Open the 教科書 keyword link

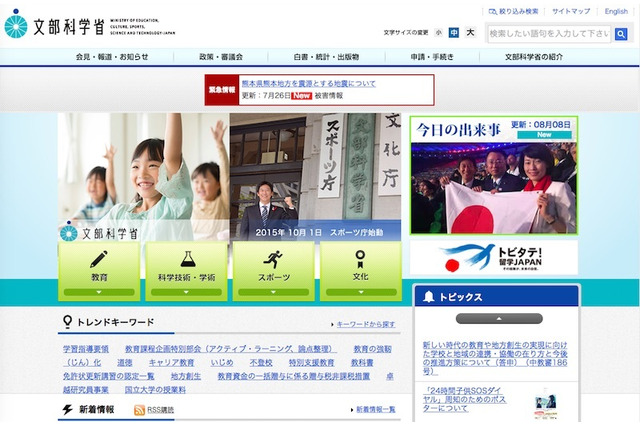click(x=362, y=363)
